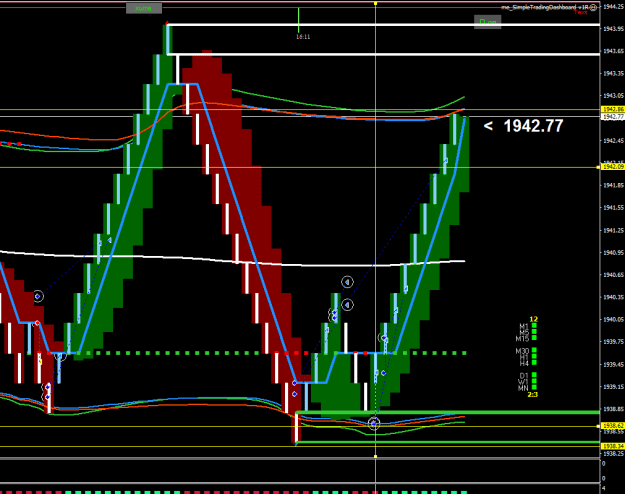Image resolution: width=625 pixels, height=494 pixels.
Task: Click the 16:11 time marker label
Action: (x=303, y=37)
